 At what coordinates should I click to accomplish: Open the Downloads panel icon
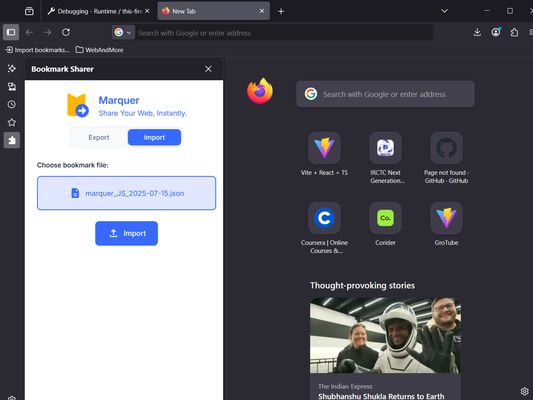tap(477, 33)
